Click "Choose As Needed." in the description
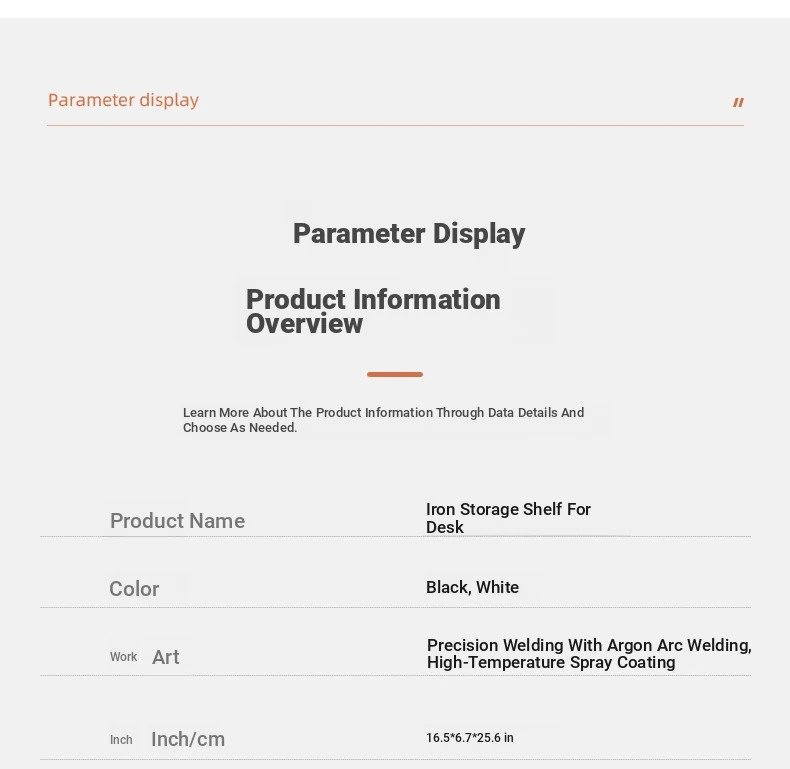790x769 pixels. [240, 428]
